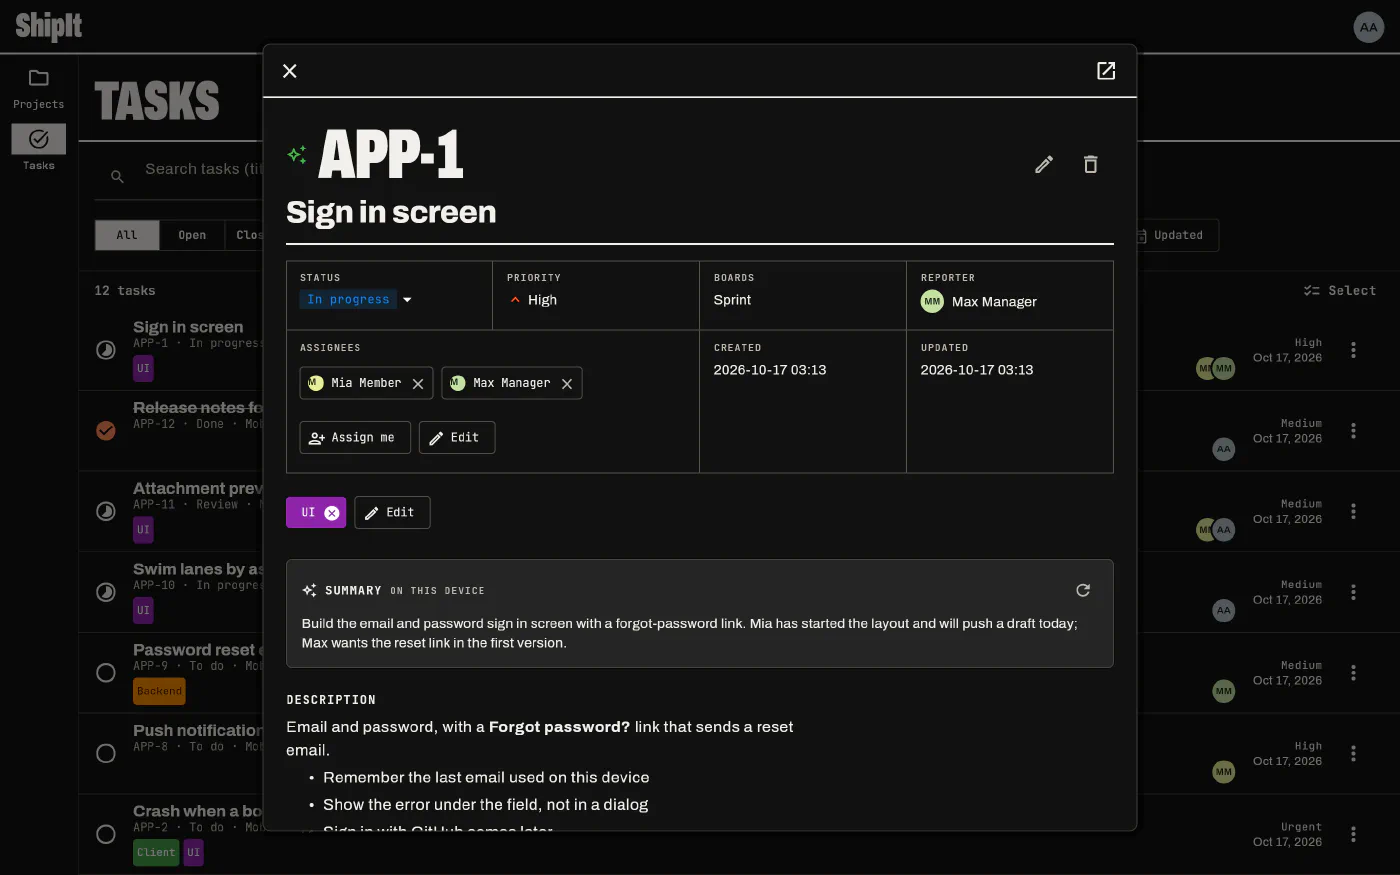
Task: Close the APP-1 task dialog
Action: pos(290,71)
